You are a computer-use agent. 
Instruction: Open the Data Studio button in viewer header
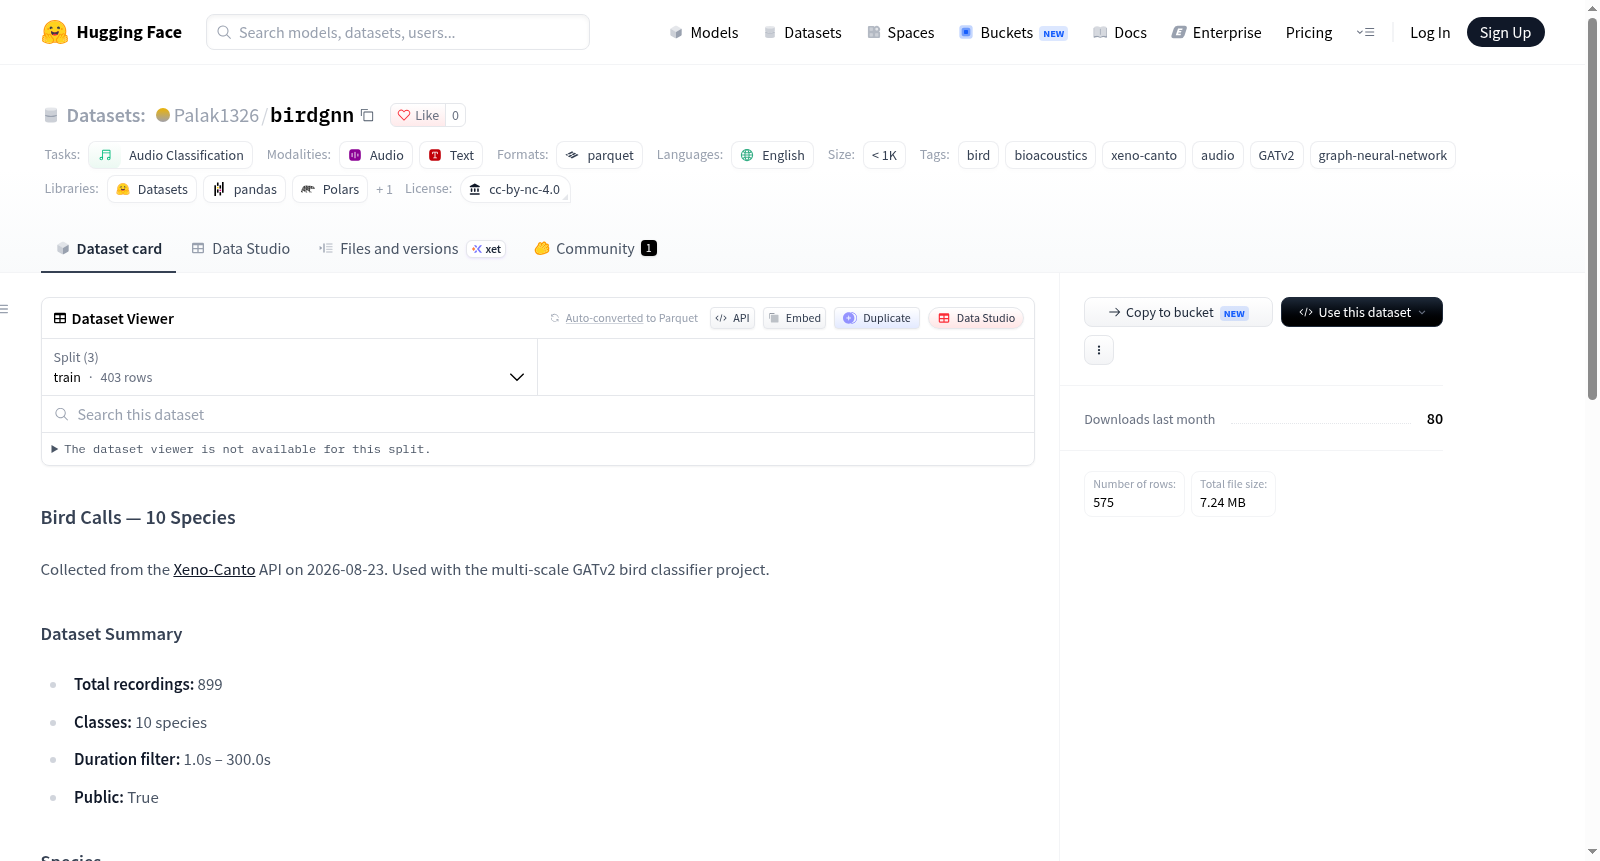[975, 318]
